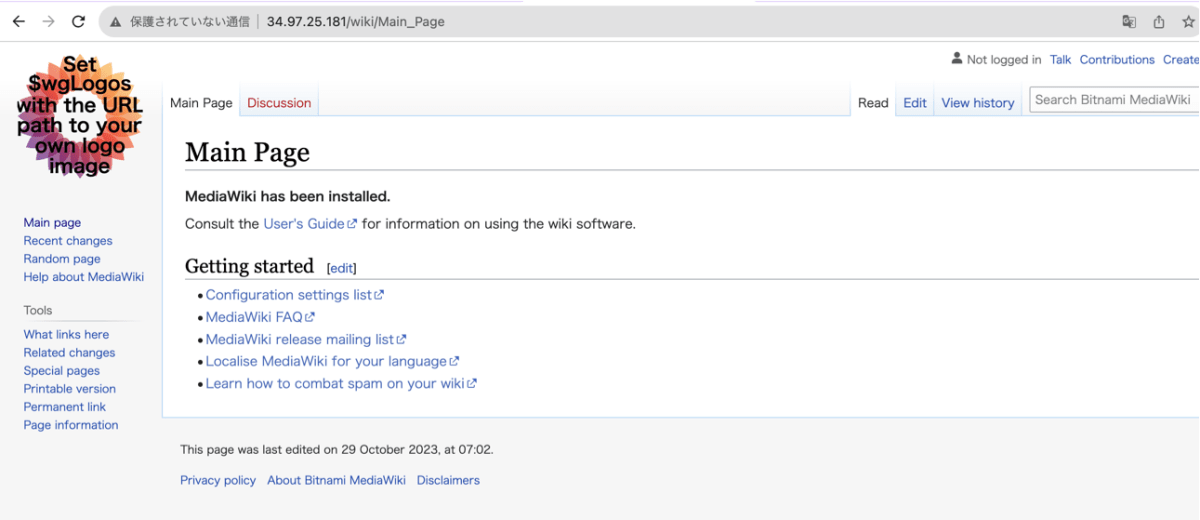Open the View history tab

click(978, 102)
